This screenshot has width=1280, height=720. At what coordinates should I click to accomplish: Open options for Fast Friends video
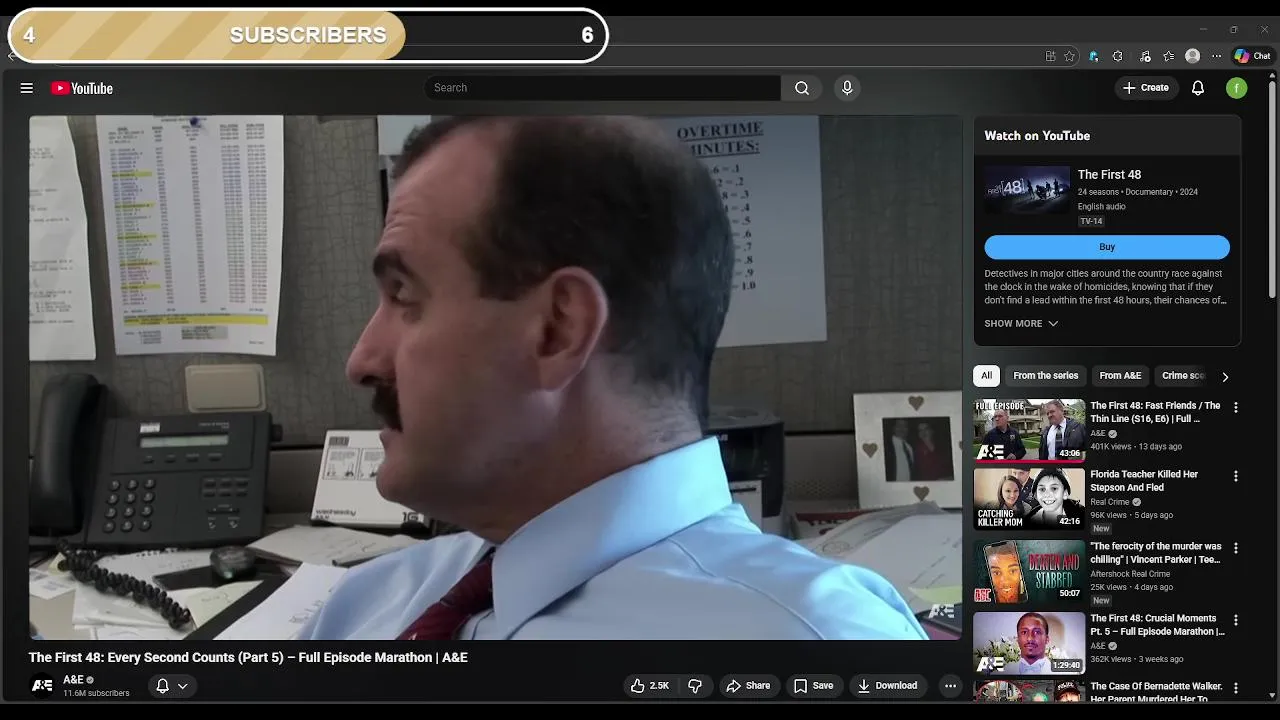pos(1235,408)
